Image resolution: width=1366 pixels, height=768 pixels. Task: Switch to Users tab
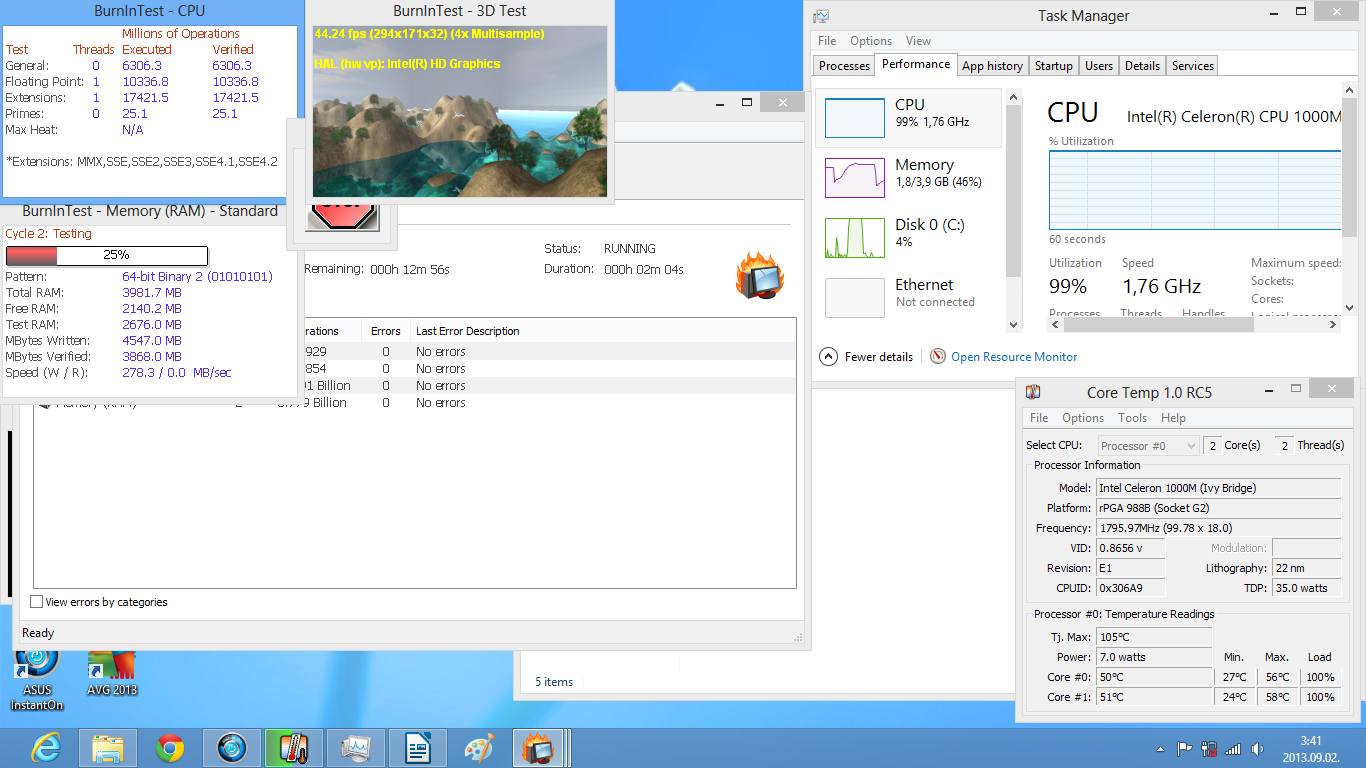[1099, 66]
